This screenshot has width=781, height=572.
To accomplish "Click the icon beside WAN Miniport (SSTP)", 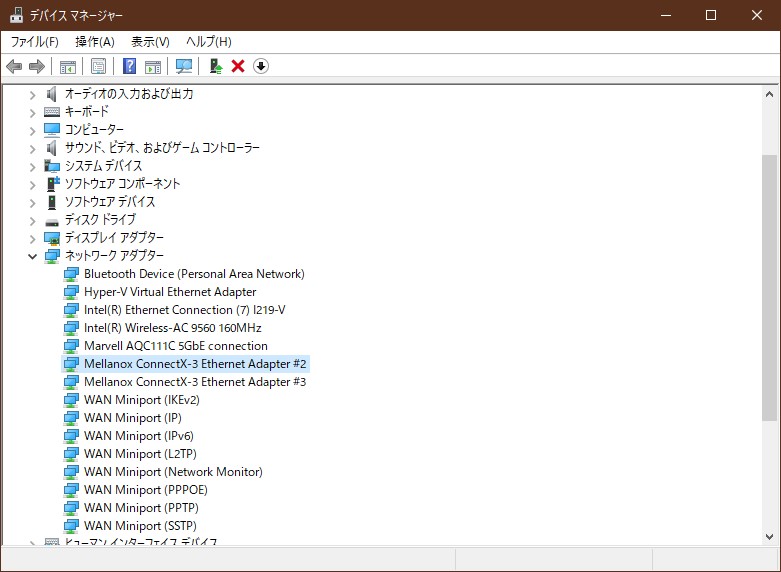I will click(71, 525).
